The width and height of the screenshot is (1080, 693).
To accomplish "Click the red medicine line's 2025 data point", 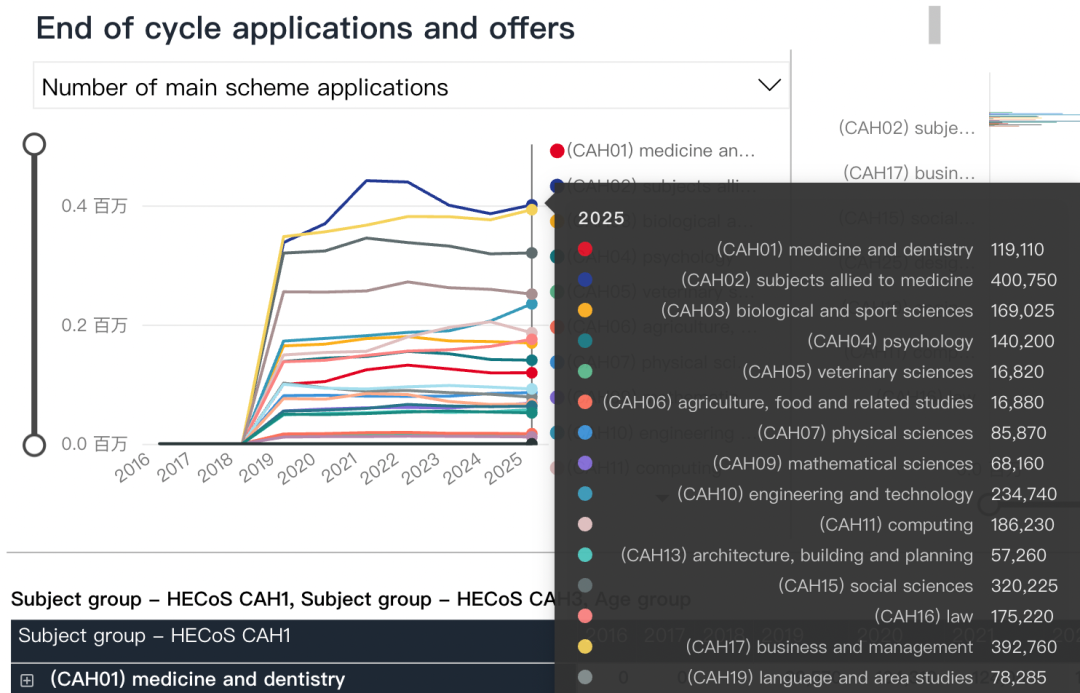I will [x=532, y=372].
